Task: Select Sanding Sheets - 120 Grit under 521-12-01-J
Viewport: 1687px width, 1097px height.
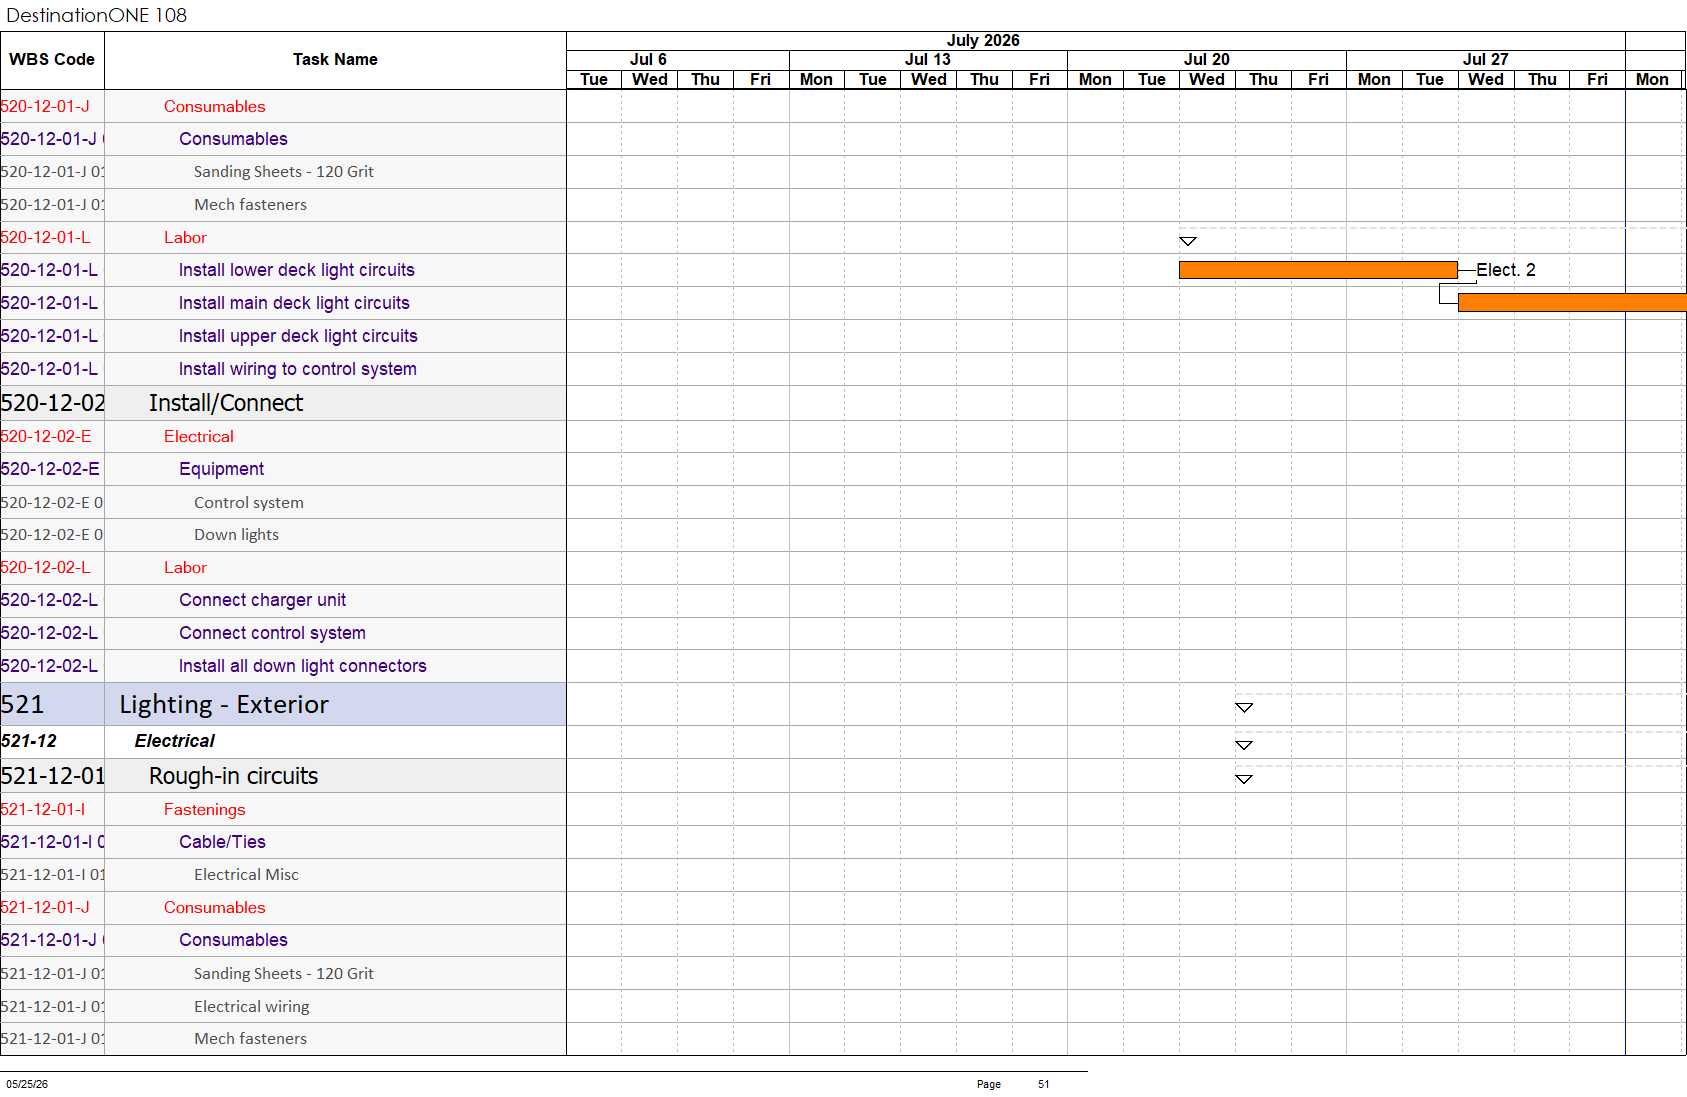Action: click(283, 974)
